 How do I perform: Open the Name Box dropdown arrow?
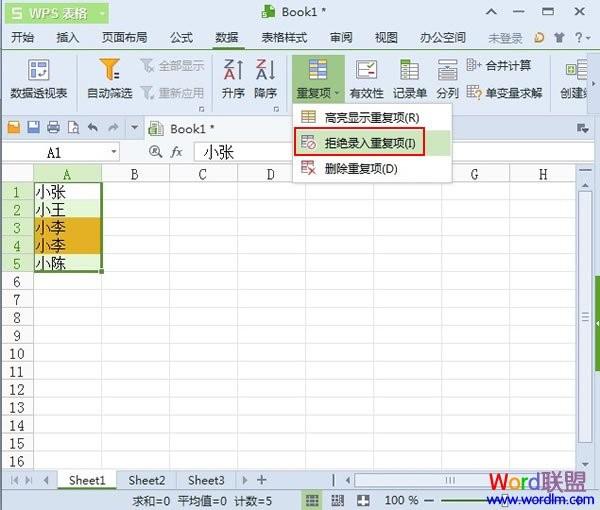[x=114, y=152]
